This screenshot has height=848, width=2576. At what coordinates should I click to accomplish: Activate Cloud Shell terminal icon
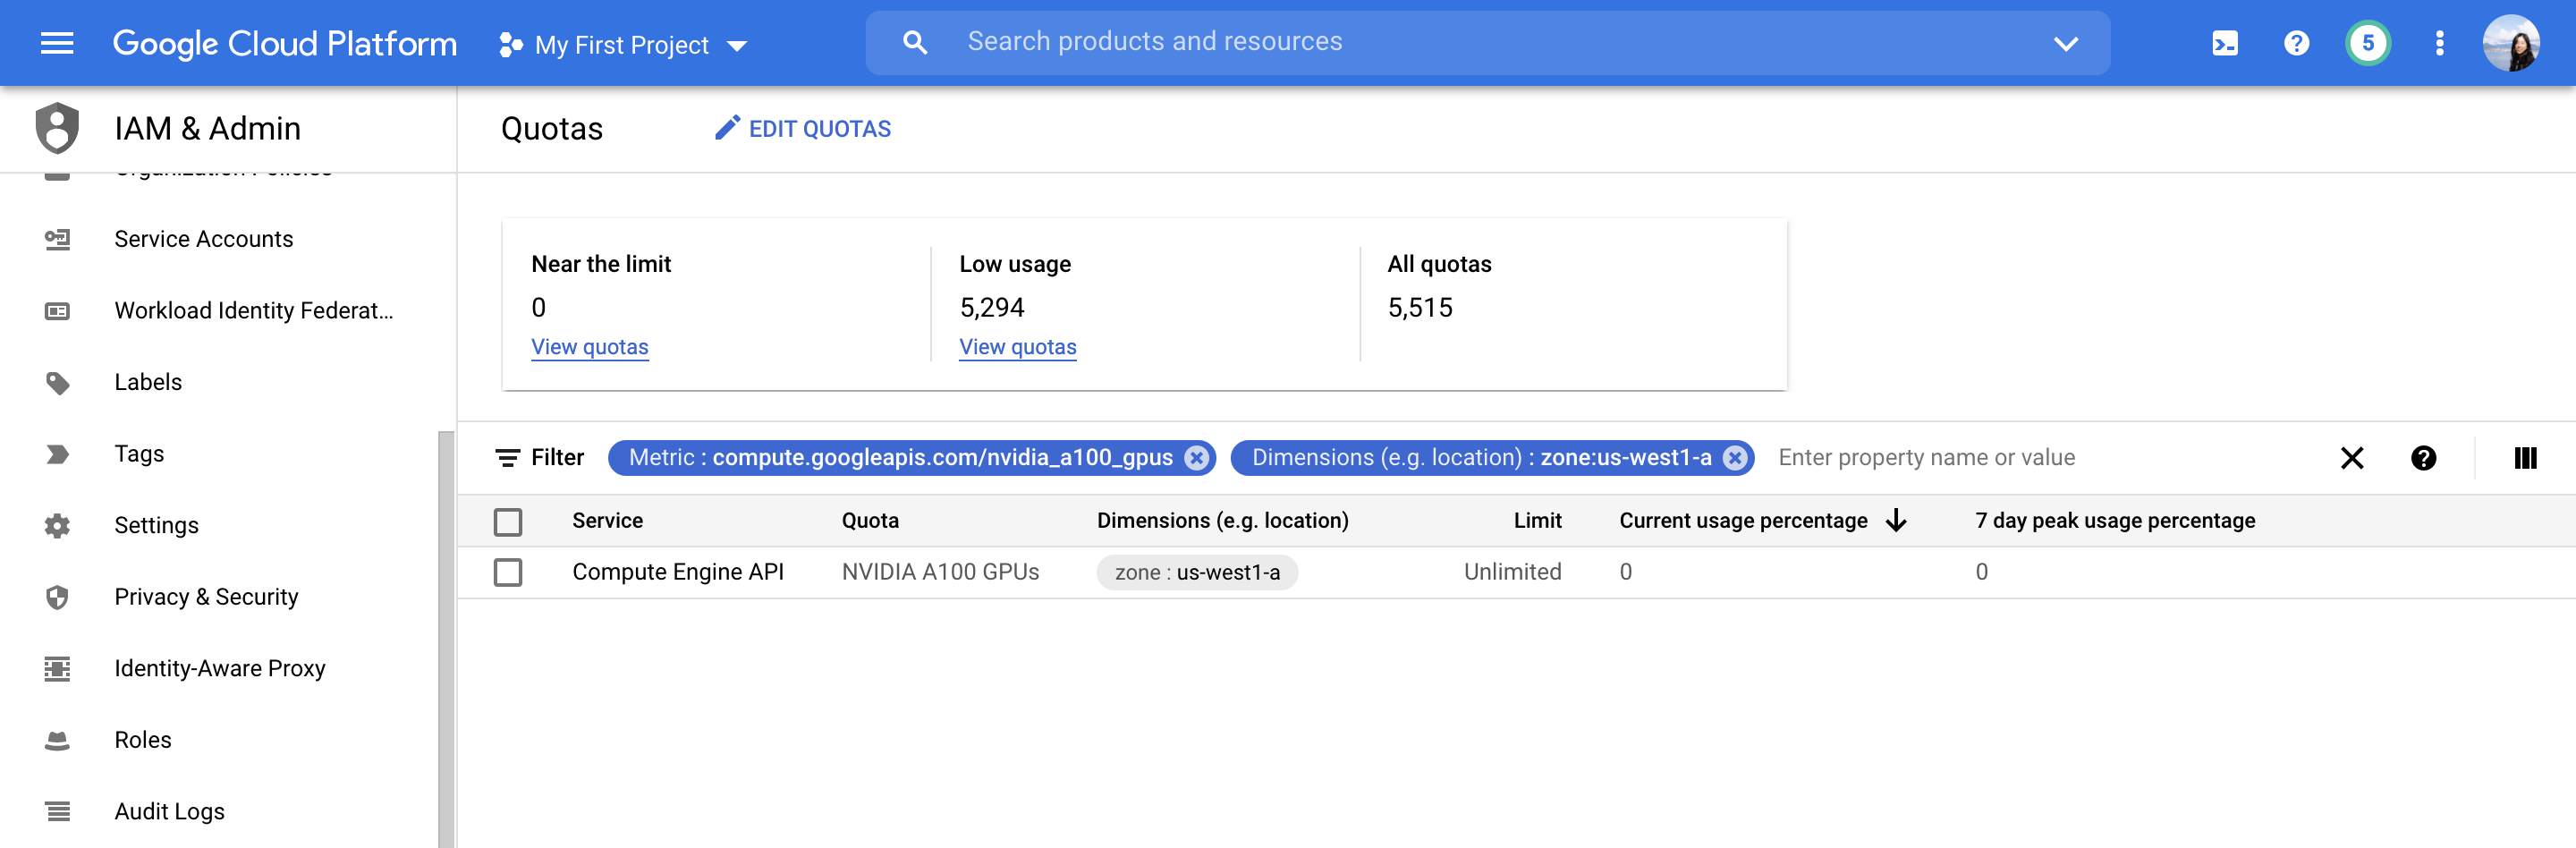point(2224,43)
